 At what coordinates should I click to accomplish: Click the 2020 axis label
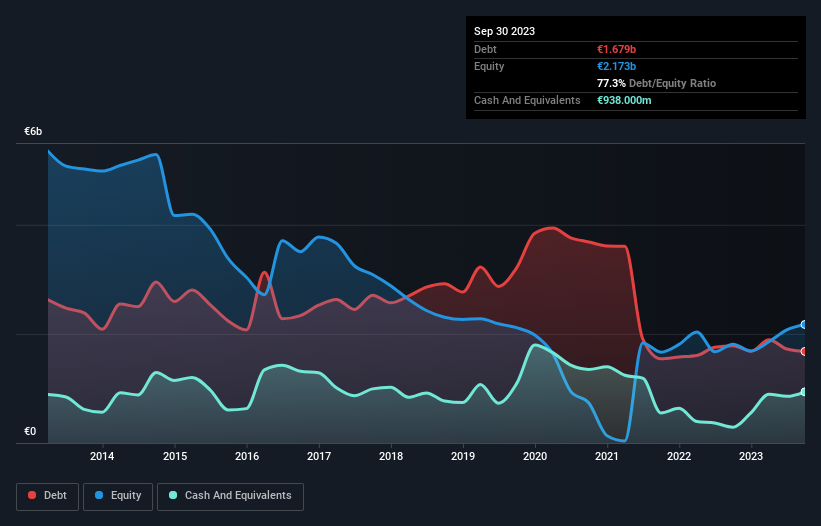pyautogui.click(x=535, y=456)
